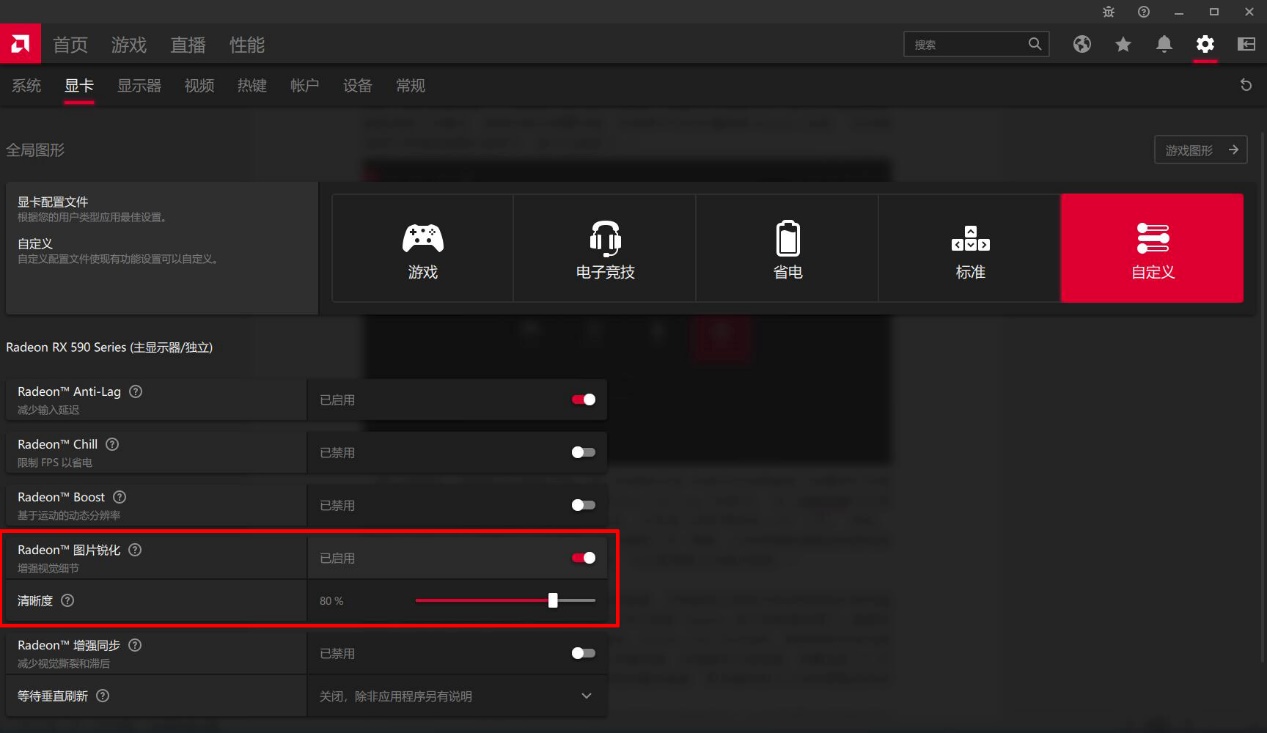Click 显卡配置文件 label
Image resolution: width=1267 pixels, height=733 pixels.
(53, 202)
